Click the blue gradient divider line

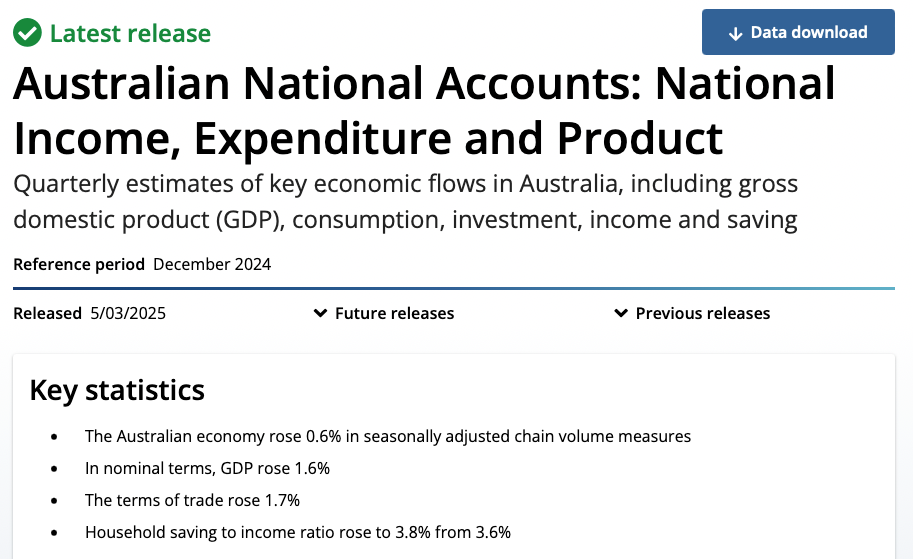tap(454, 288)
